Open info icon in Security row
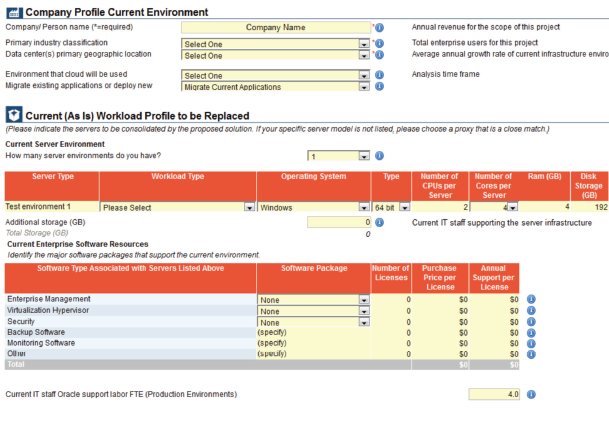Viewport: 609px width, 421px height. (x=531, y=322)
